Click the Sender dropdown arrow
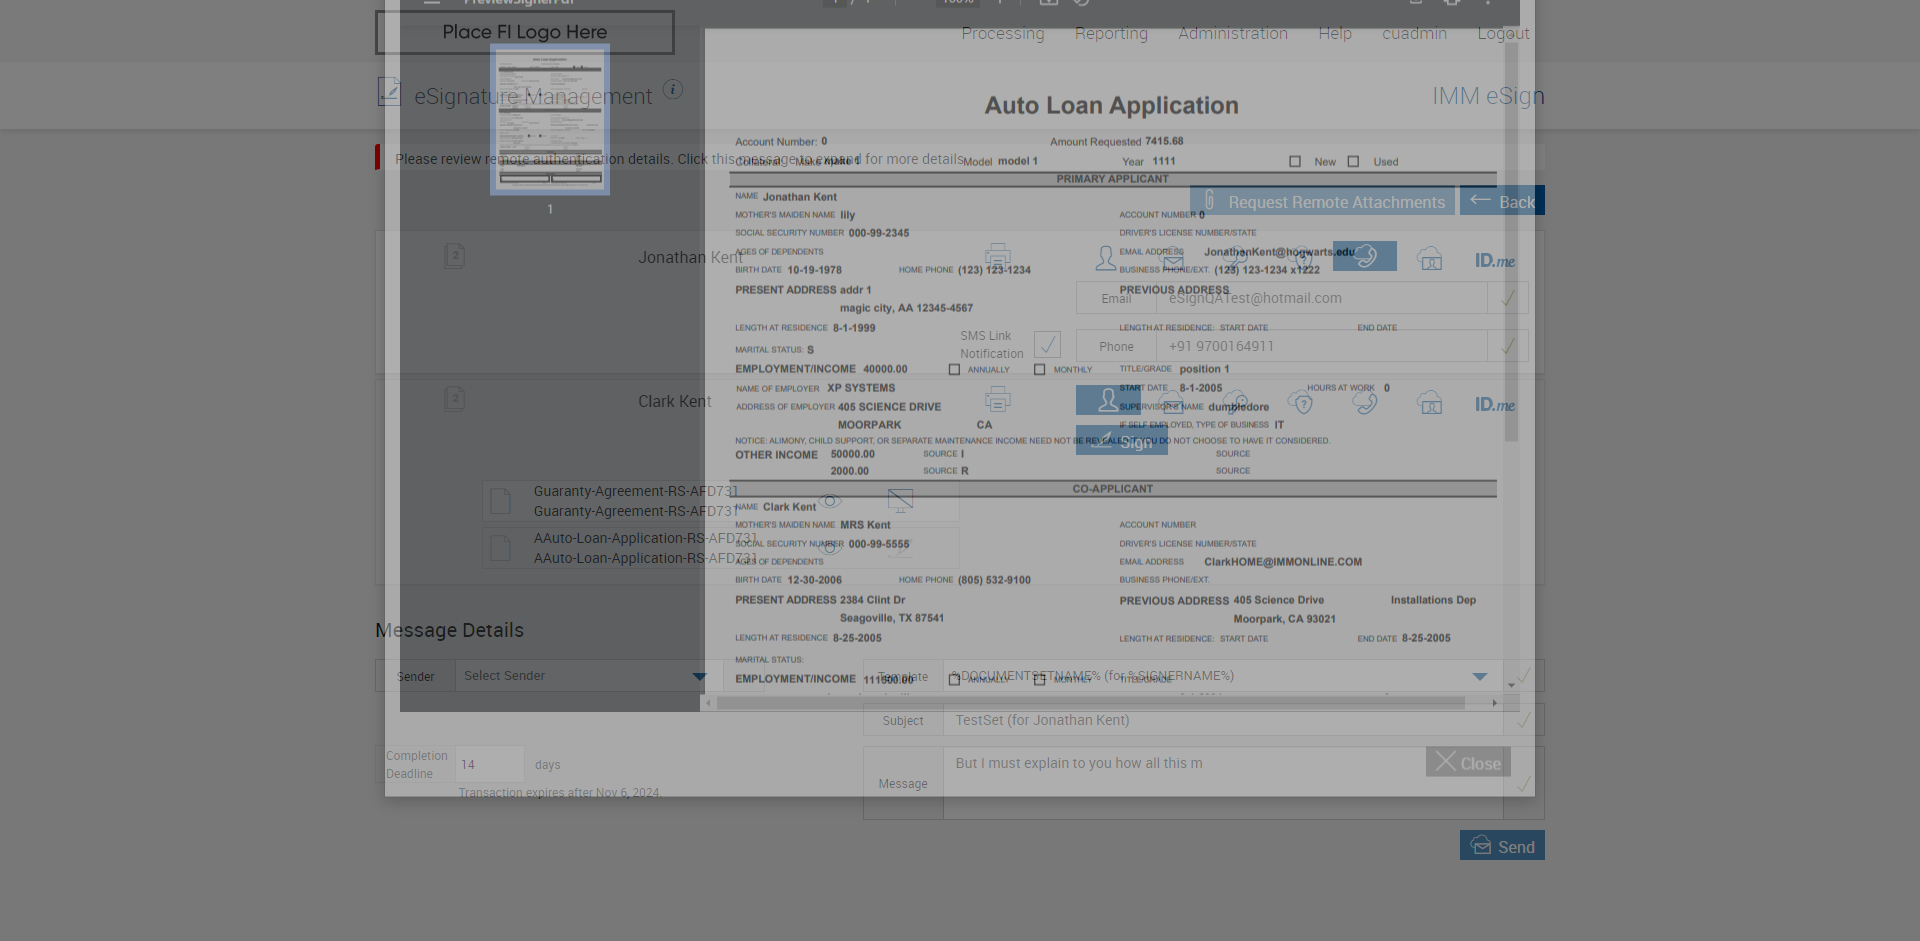 [700, 677]
